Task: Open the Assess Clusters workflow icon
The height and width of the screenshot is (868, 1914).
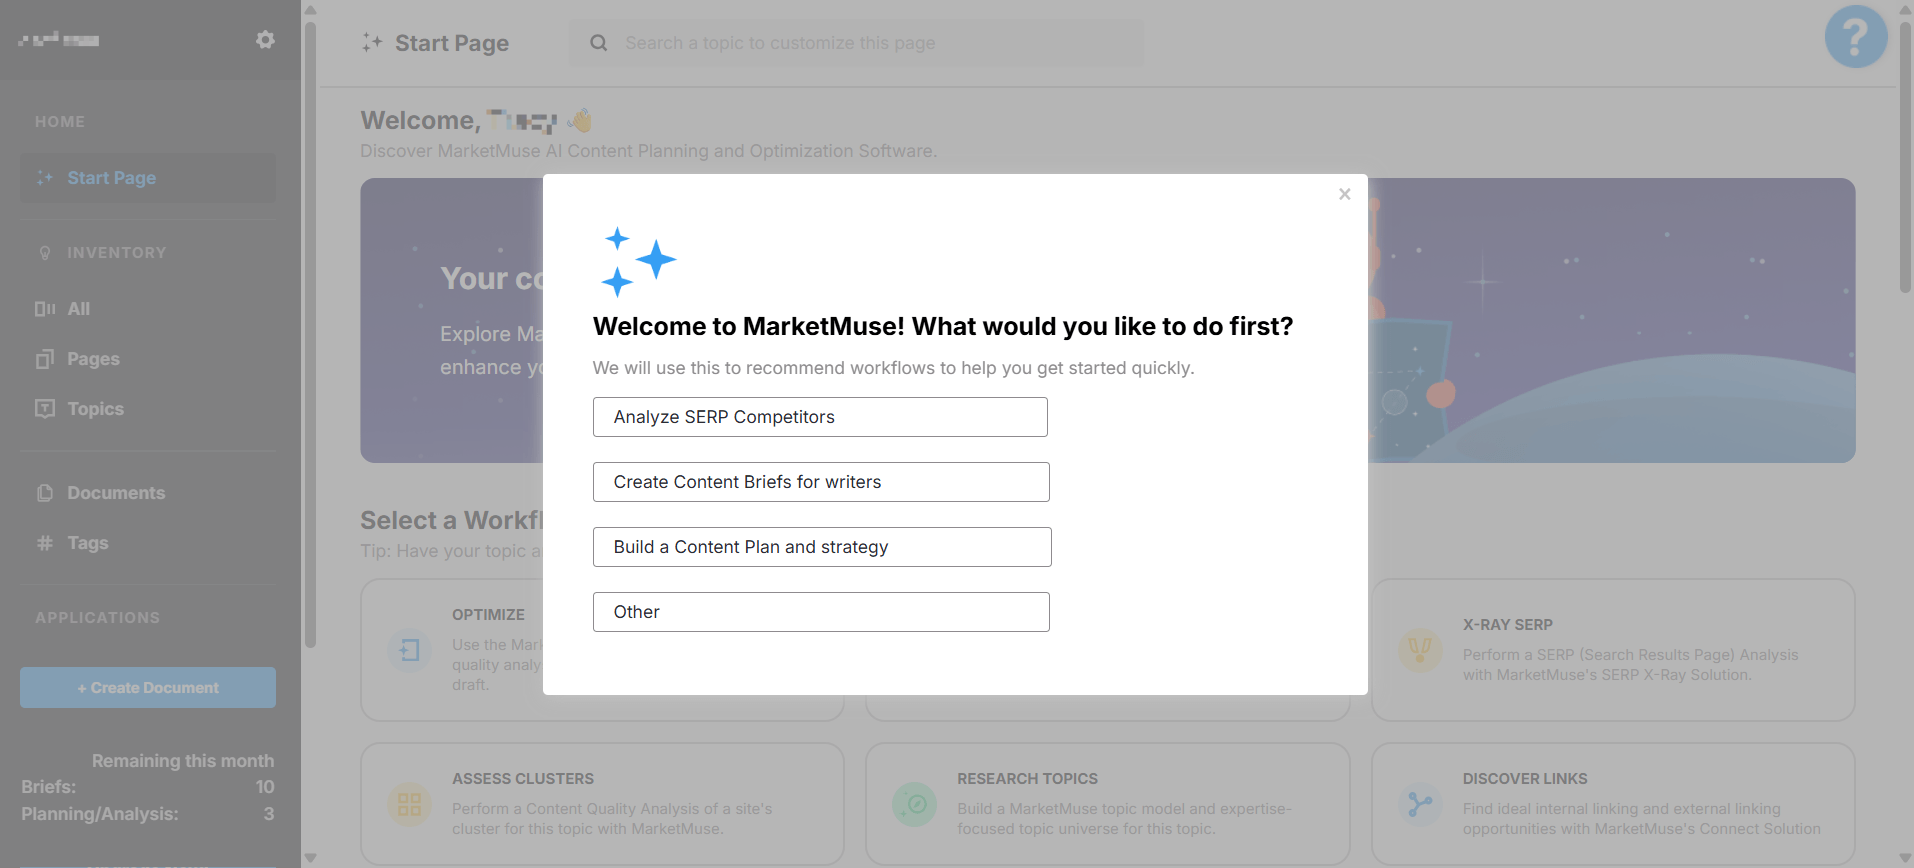Action: [x=410, y=805]
